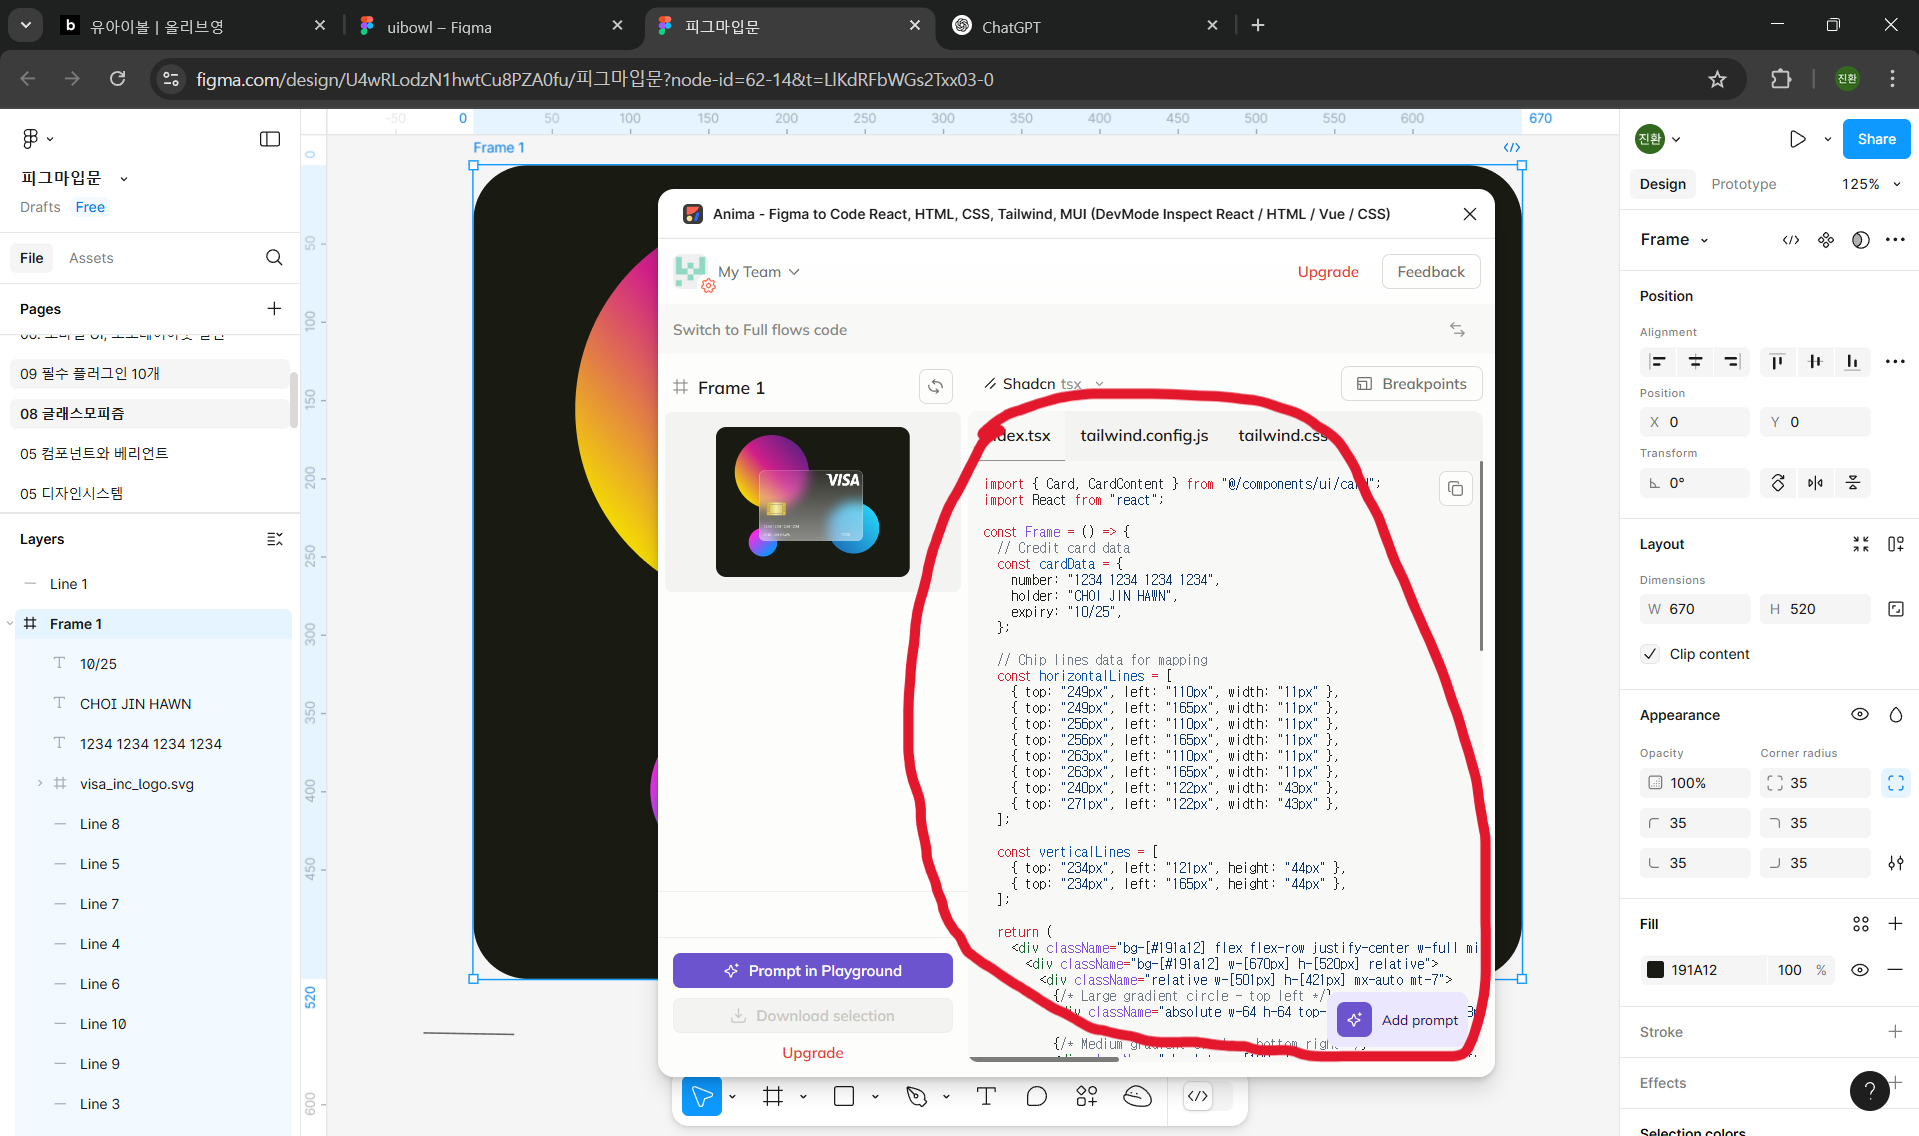
Task: Hide the 191A12 fill with eye icon
Action: coord(1860,970)
